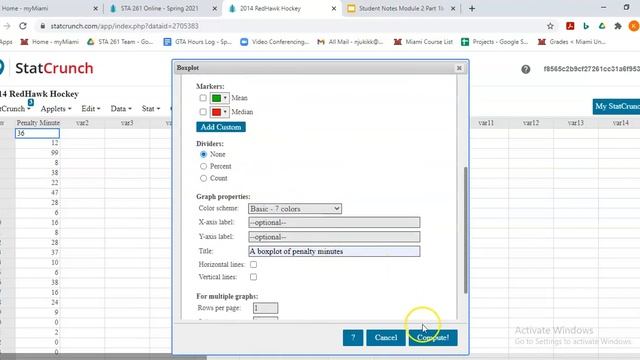Screen dimensions: 640x360
Task: Click the cell containing 99
Action: pos(38,153)
